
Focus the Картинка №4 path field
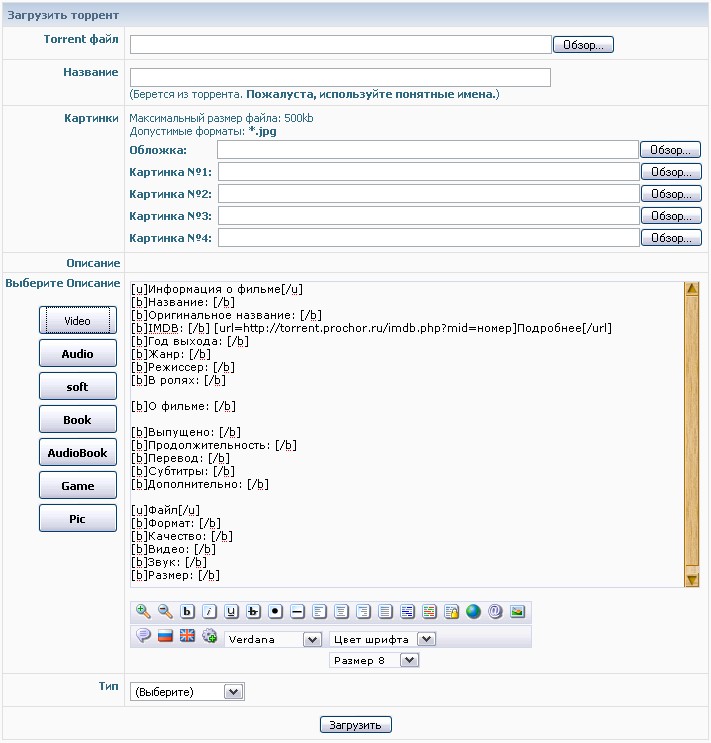click(428, 237)
